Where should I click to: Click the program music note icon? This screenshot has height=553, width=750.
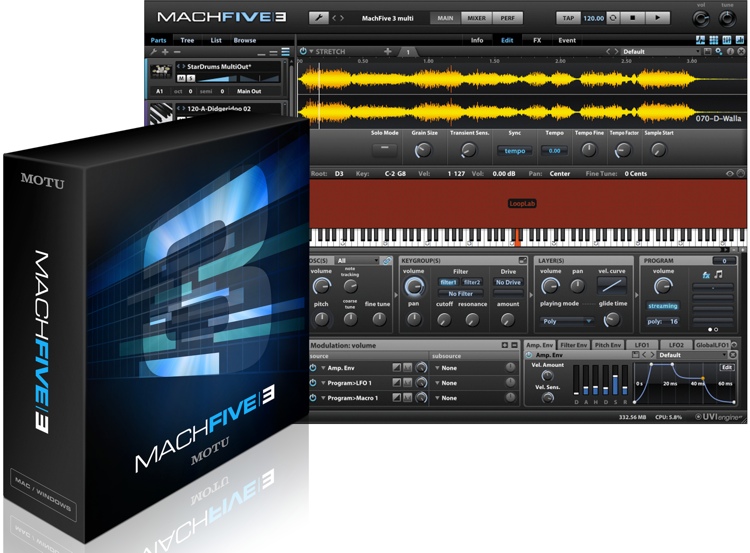718,275
